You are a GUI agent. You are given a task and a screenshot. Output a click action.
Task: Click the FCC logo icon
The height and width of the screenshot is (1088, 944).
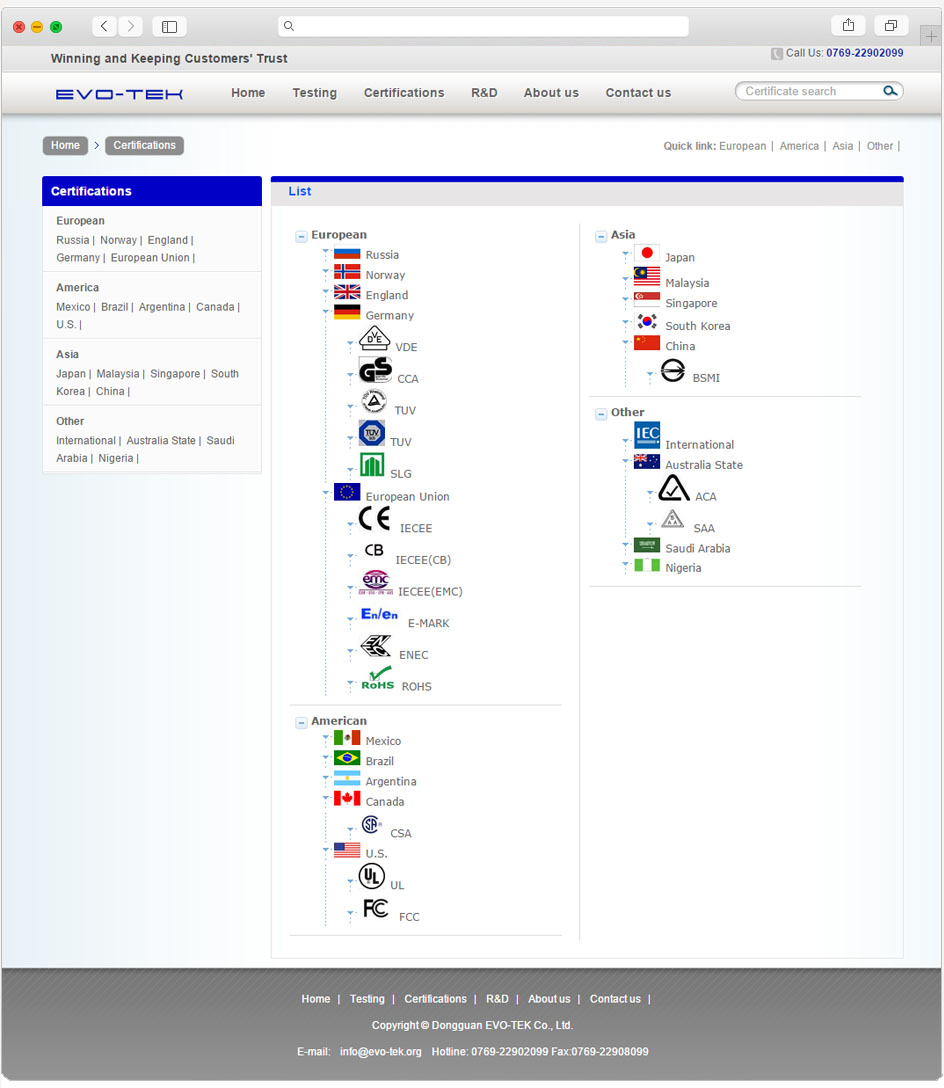(376, 909)
